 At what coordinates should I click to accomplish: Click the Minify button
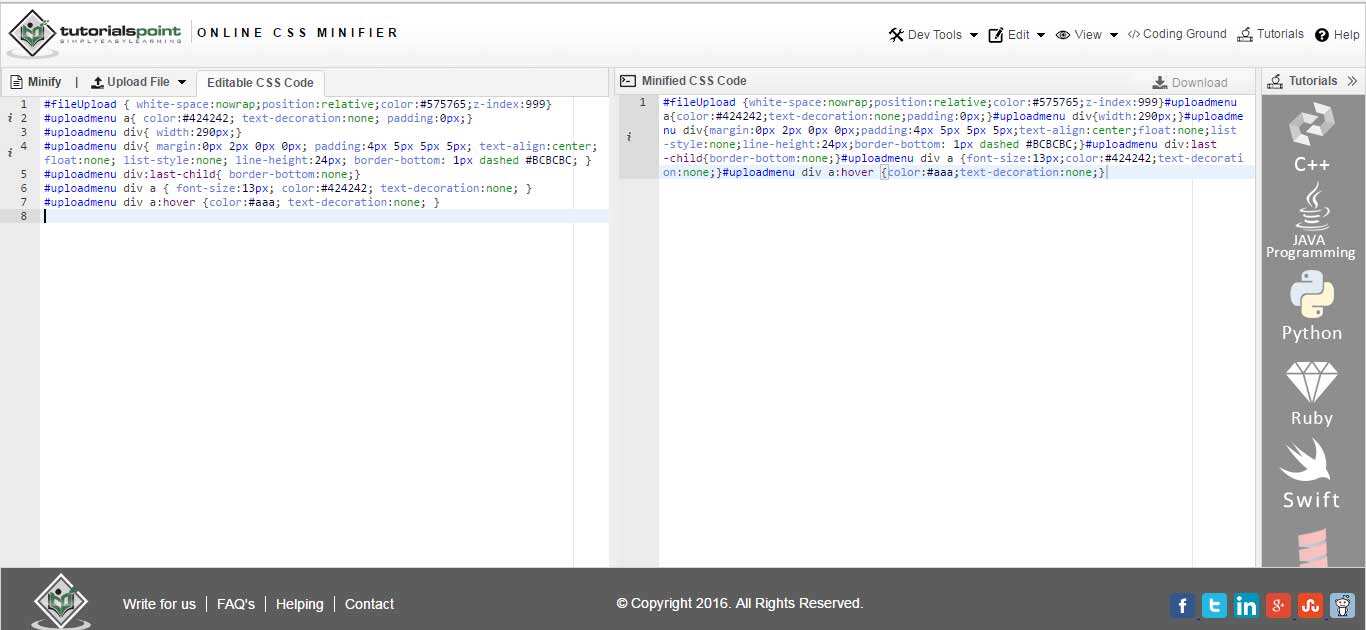(36, 82)
